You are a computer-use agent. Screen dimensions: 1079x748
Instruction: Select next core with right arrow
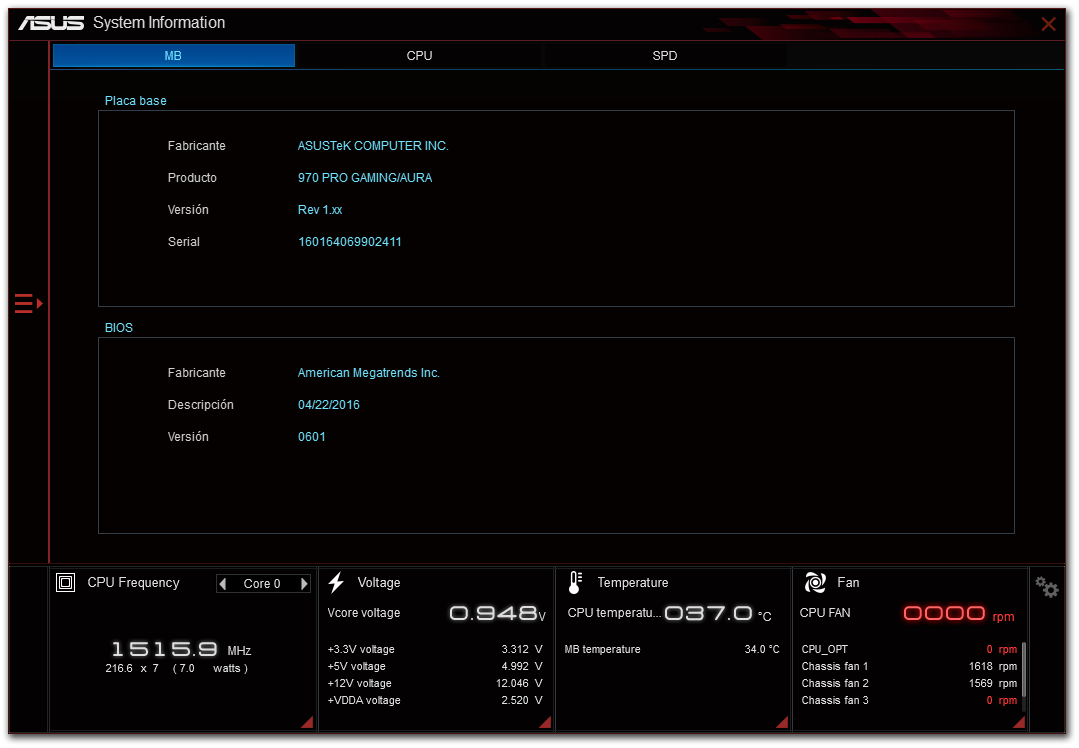click(304, 584)
